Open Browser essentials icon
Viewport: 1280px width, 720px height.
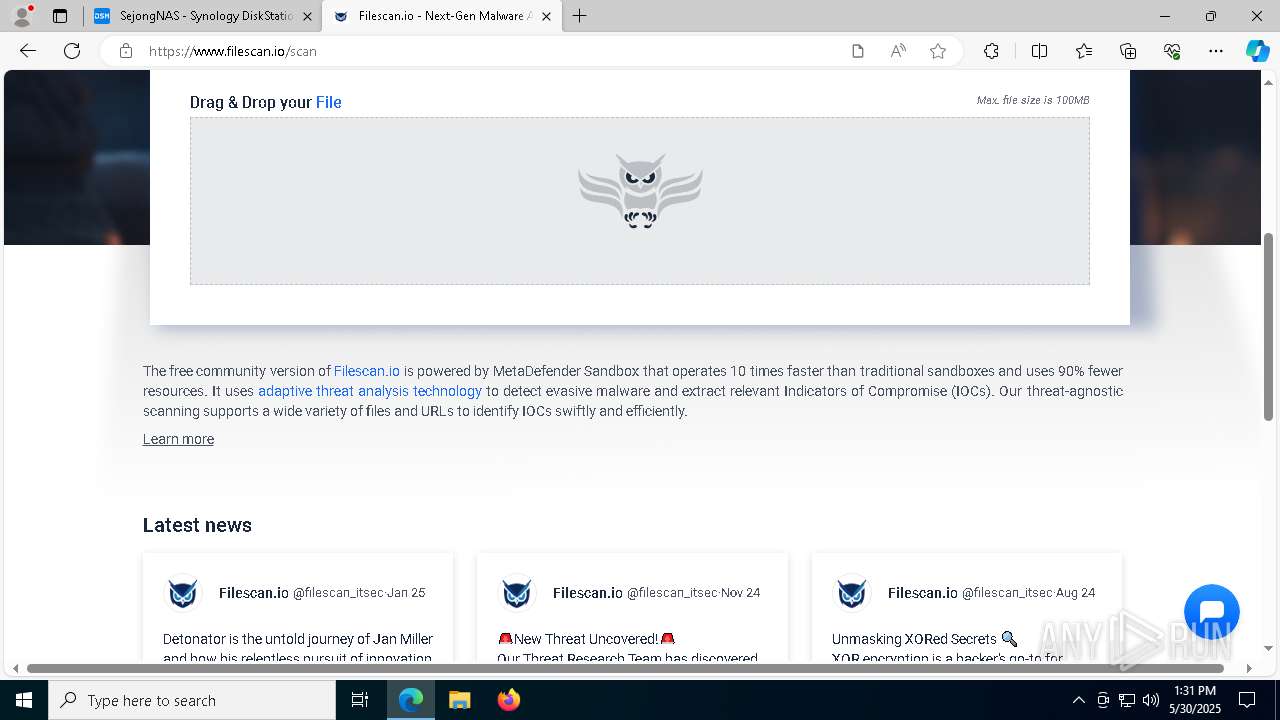tap(1172, 51)
